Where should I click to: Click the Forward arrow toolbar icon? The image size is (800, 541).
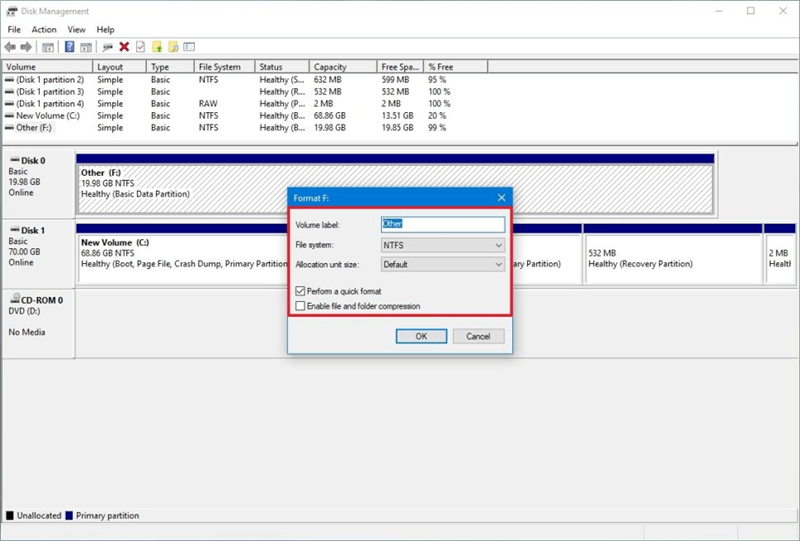pos(27,46)
